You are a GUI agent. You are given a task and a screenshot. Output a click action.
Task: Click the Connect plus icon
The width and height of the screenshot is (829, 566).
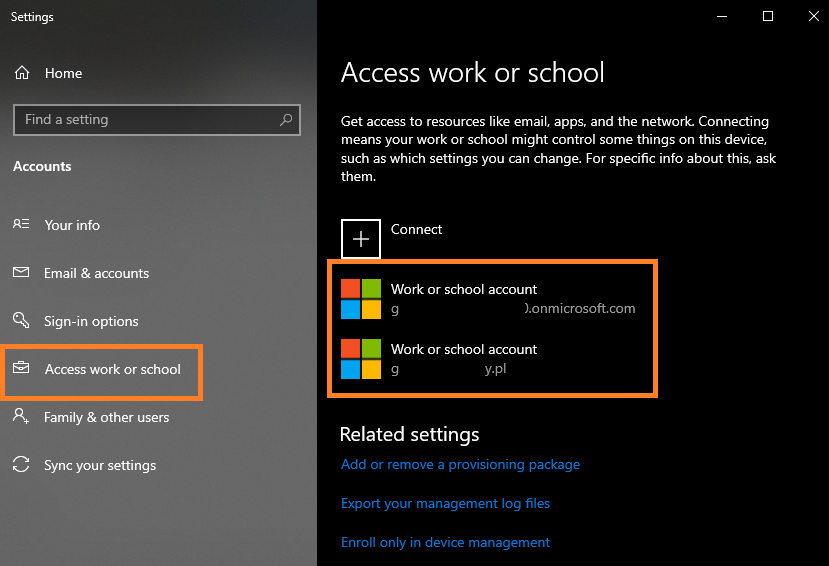coord(361,239)
